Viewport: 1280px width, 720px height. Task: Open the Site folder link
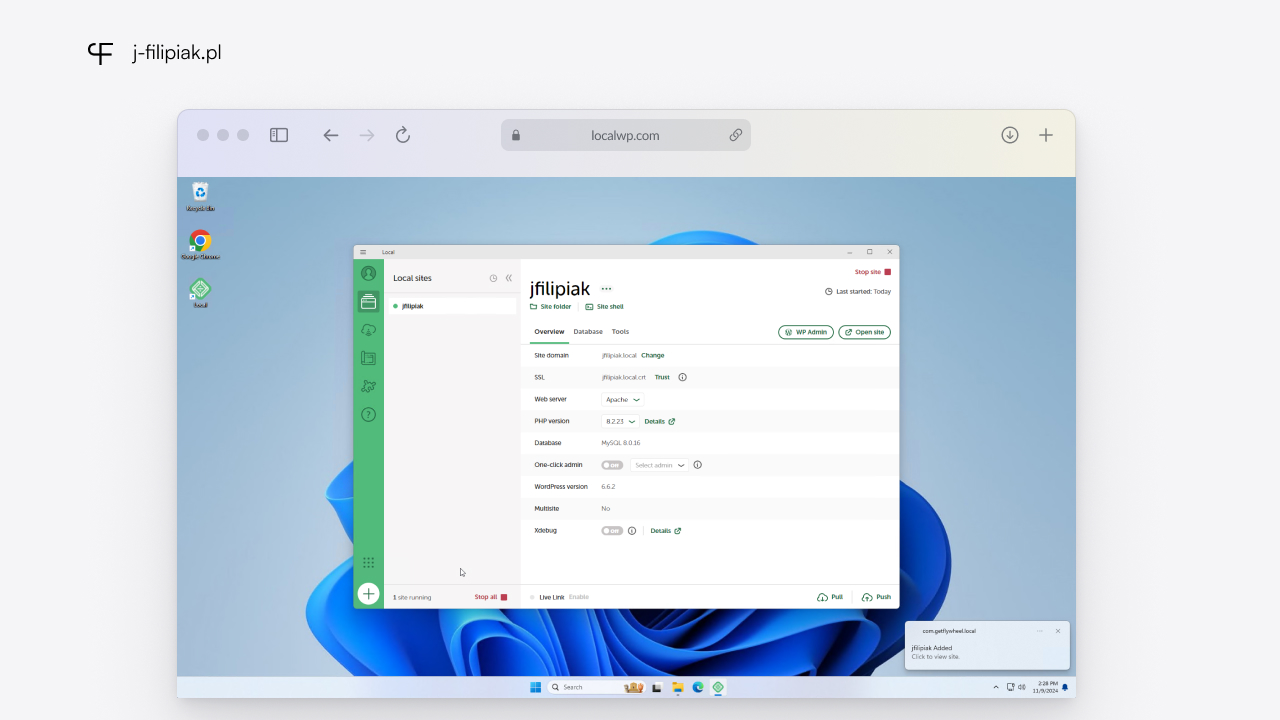click(551, 307)
